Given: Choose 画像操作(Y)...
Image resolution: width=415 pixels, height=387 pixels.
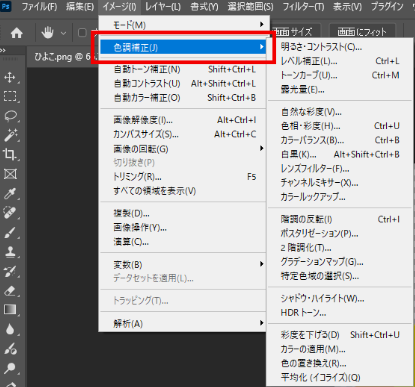Looking at the screenshot, I should click(x=183, y=228).
